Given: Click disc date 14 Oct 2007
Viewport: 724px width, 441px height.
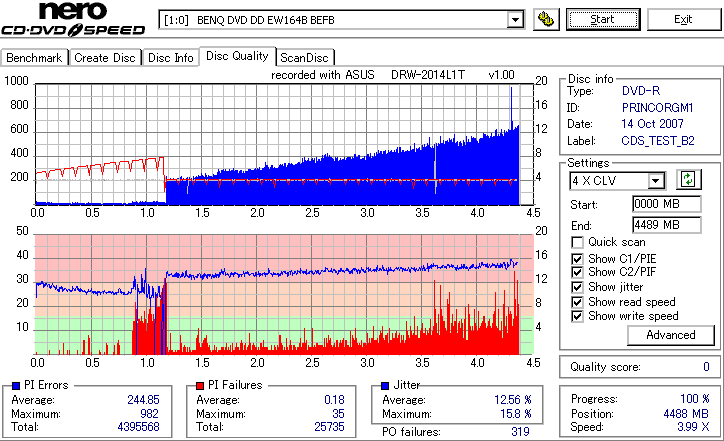Looking at the screenshot, I should pyautogui.click(x=652, y=124).
